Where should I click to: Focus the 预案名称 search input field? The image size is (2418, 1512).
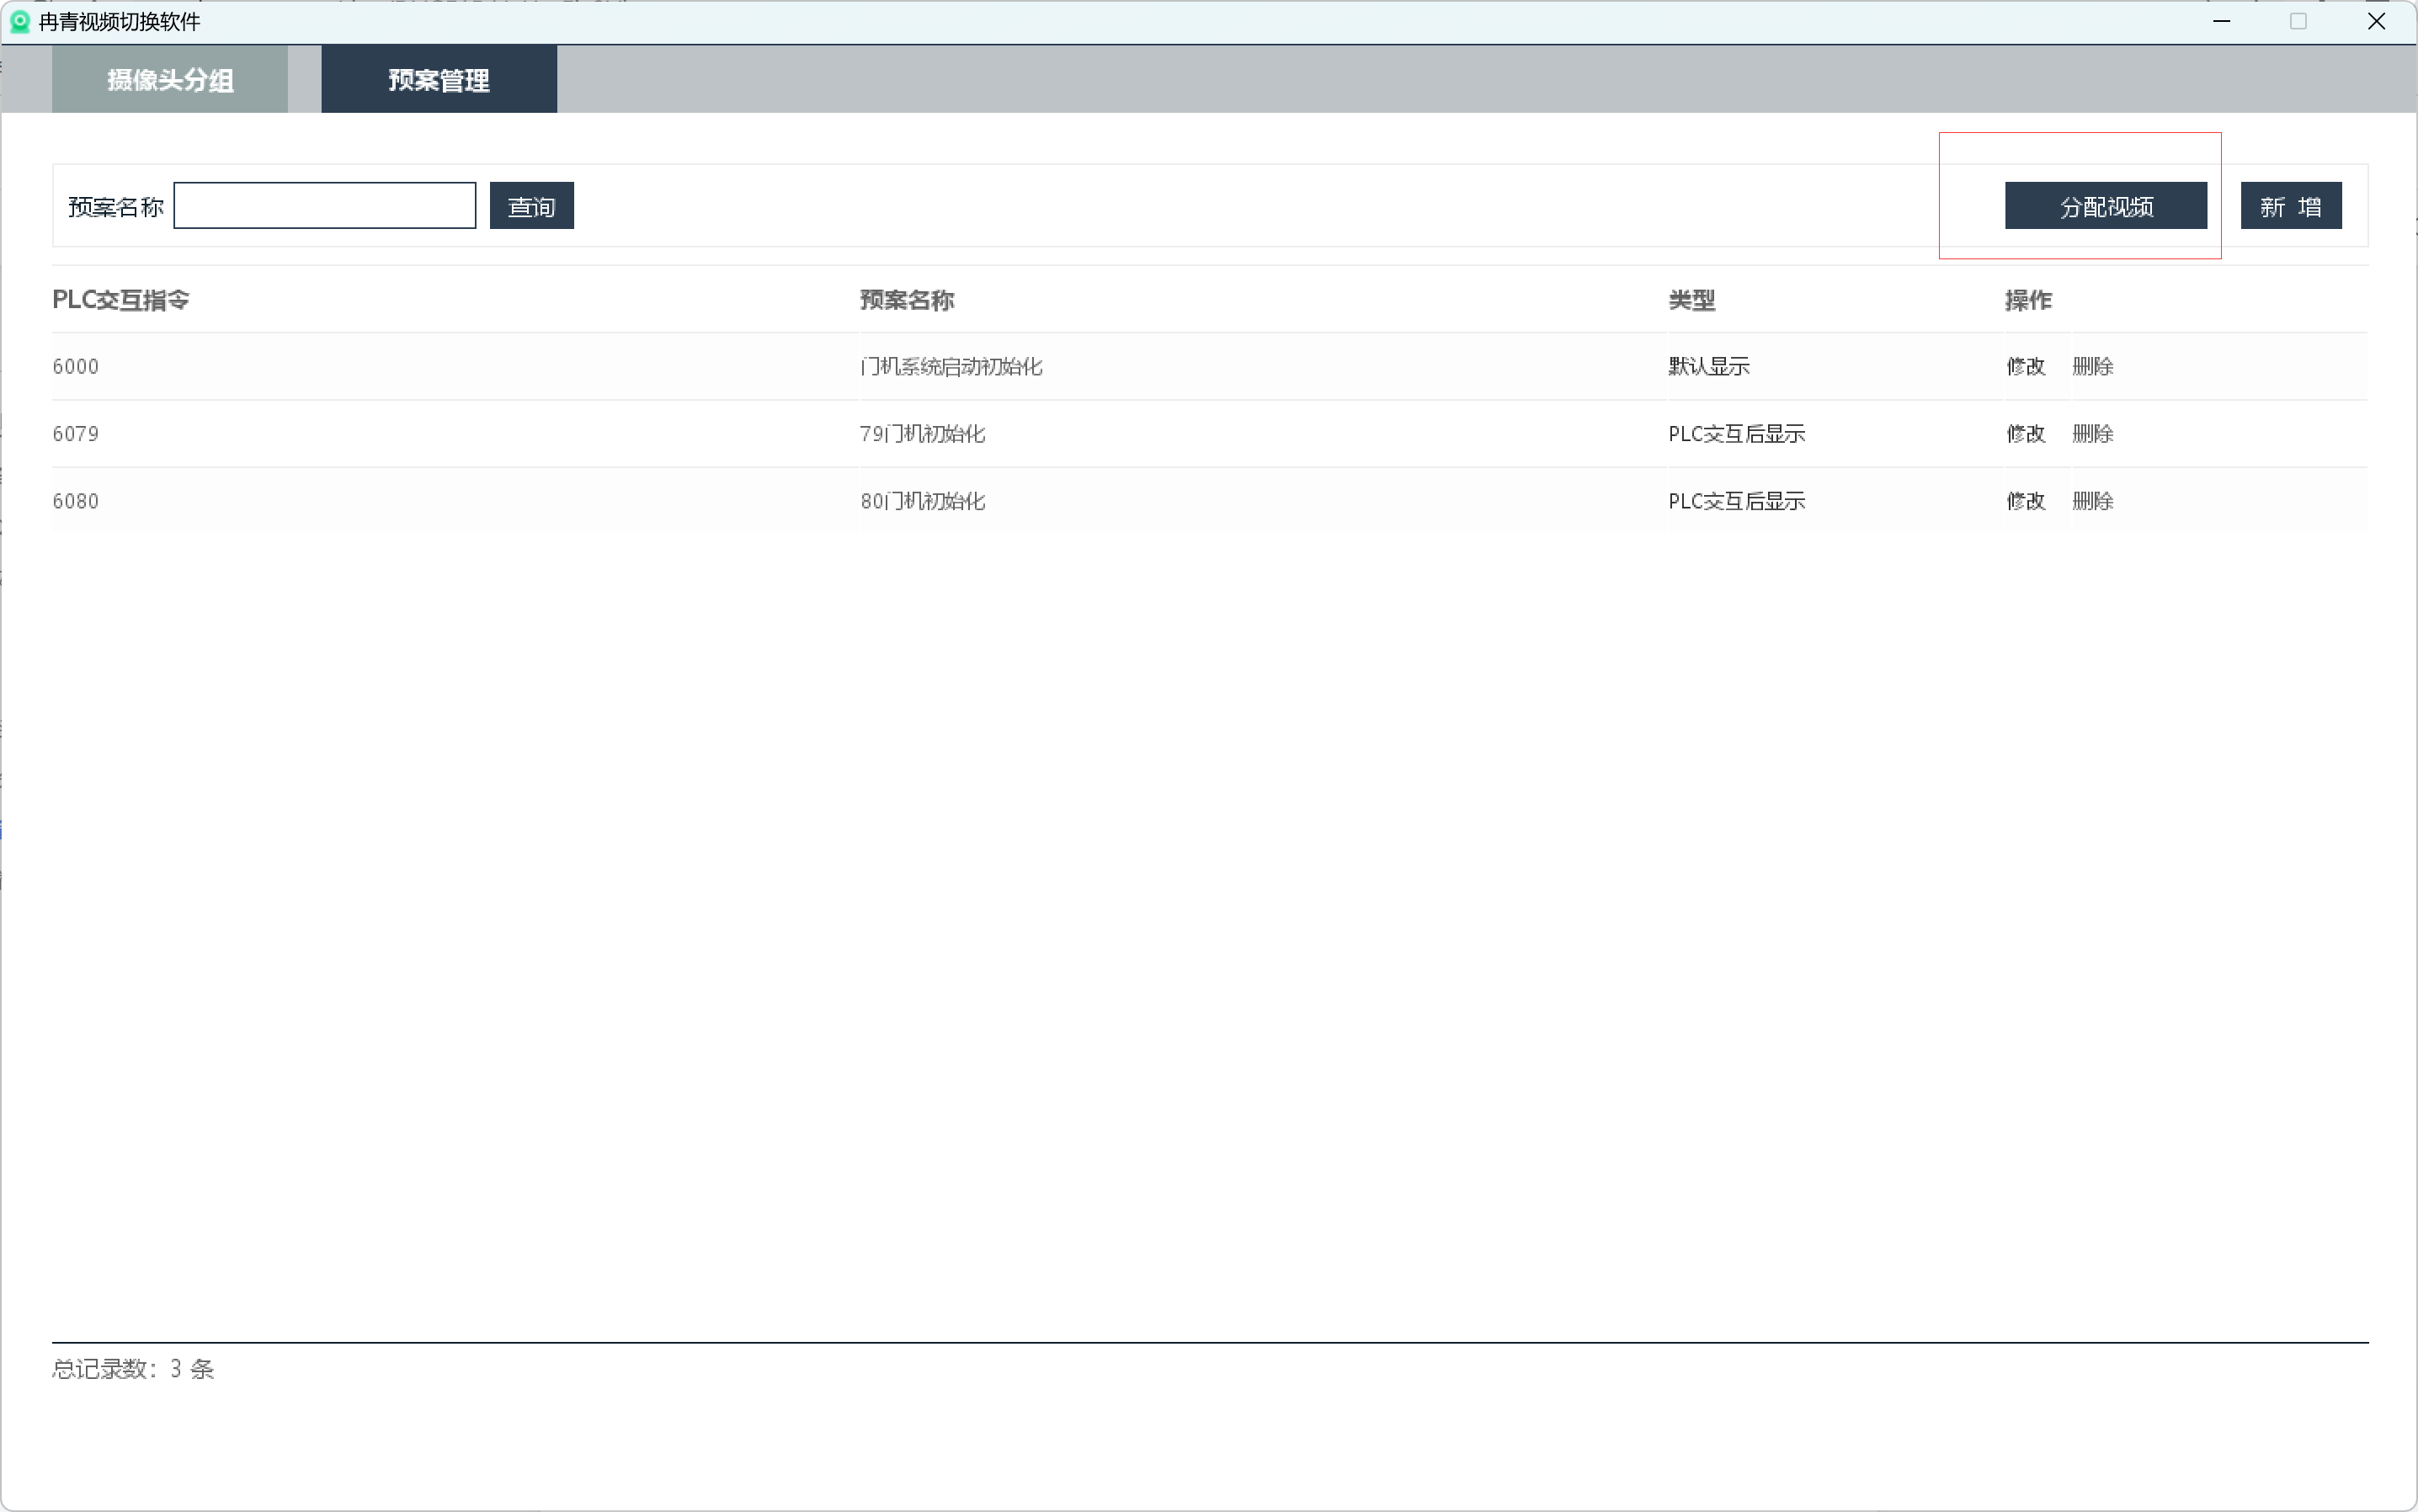click(324, 205)
